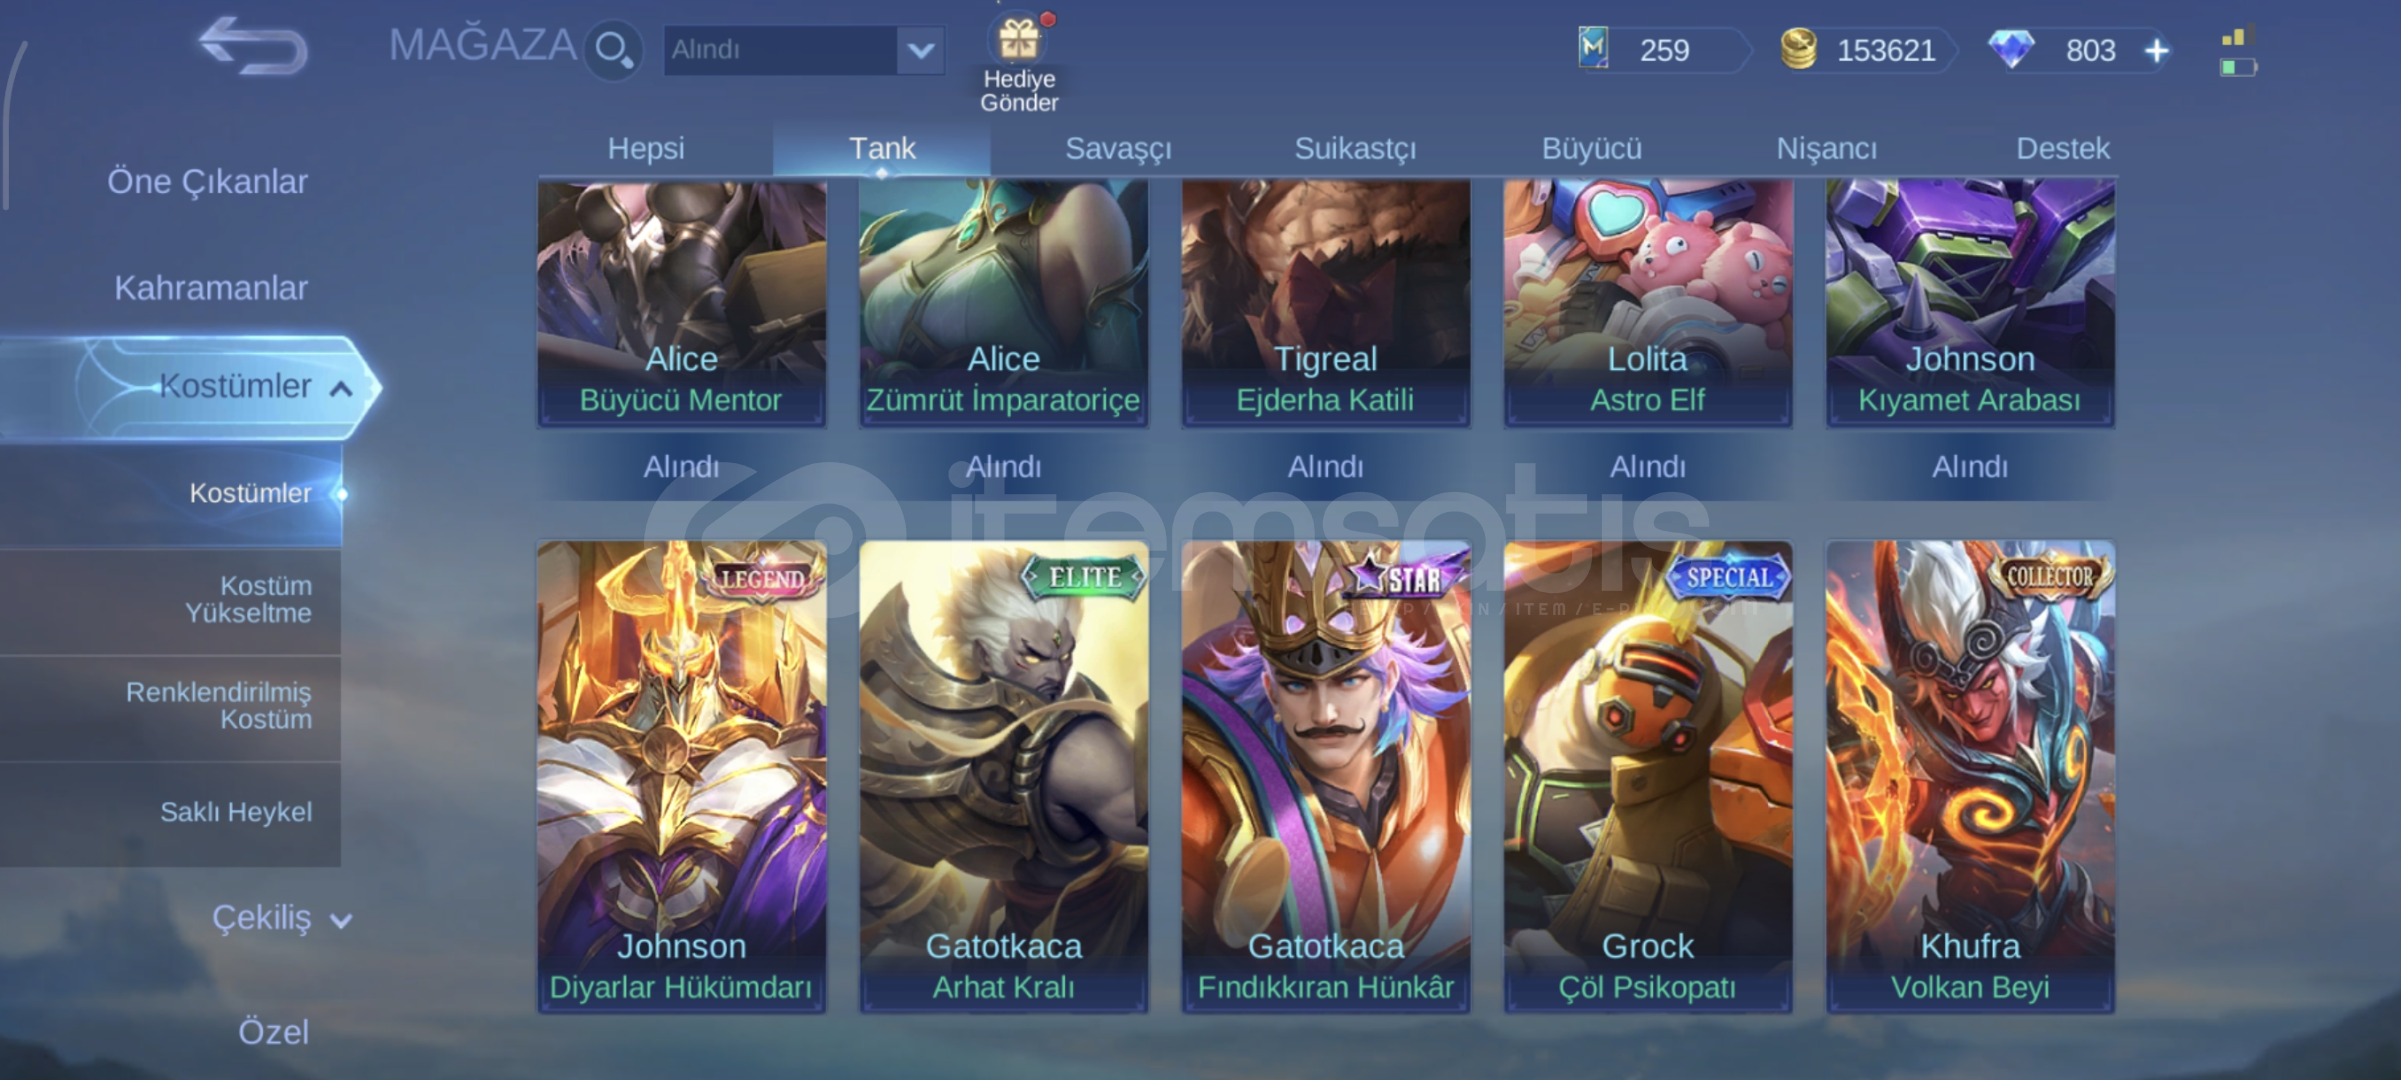This screenshot has width=2401, height=1080.
Task: Open the shop search magnifier icon
Action: [613, 50]
